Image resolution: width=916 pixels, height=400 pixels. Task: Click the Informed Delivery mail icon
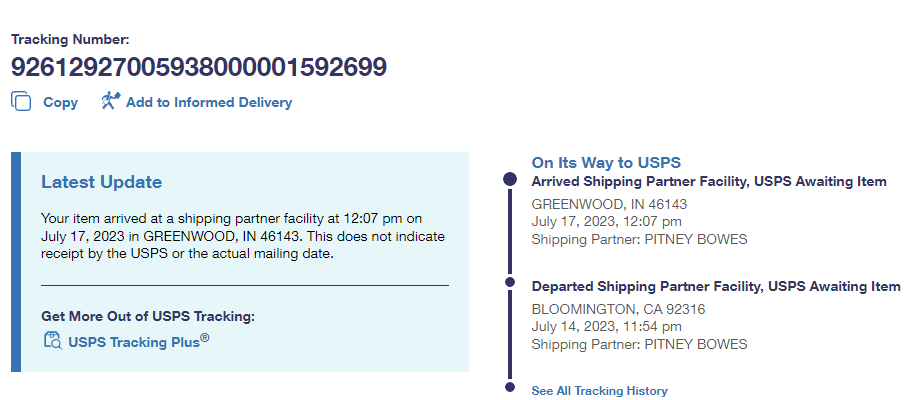tap(110, 101)
